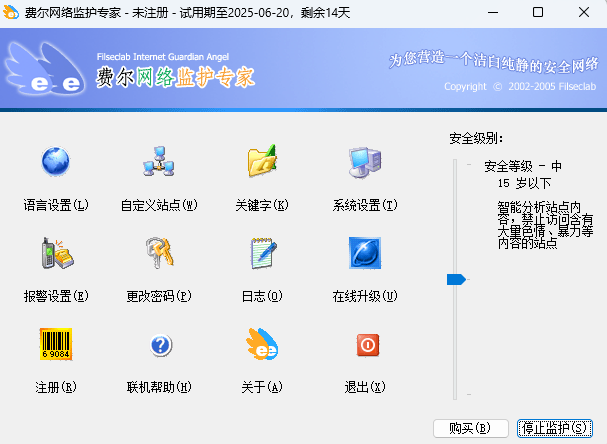The height and width of the screenshot is (444, 607).
Task: Click the 系统设置(T) label
Action: tap(365, 205)
